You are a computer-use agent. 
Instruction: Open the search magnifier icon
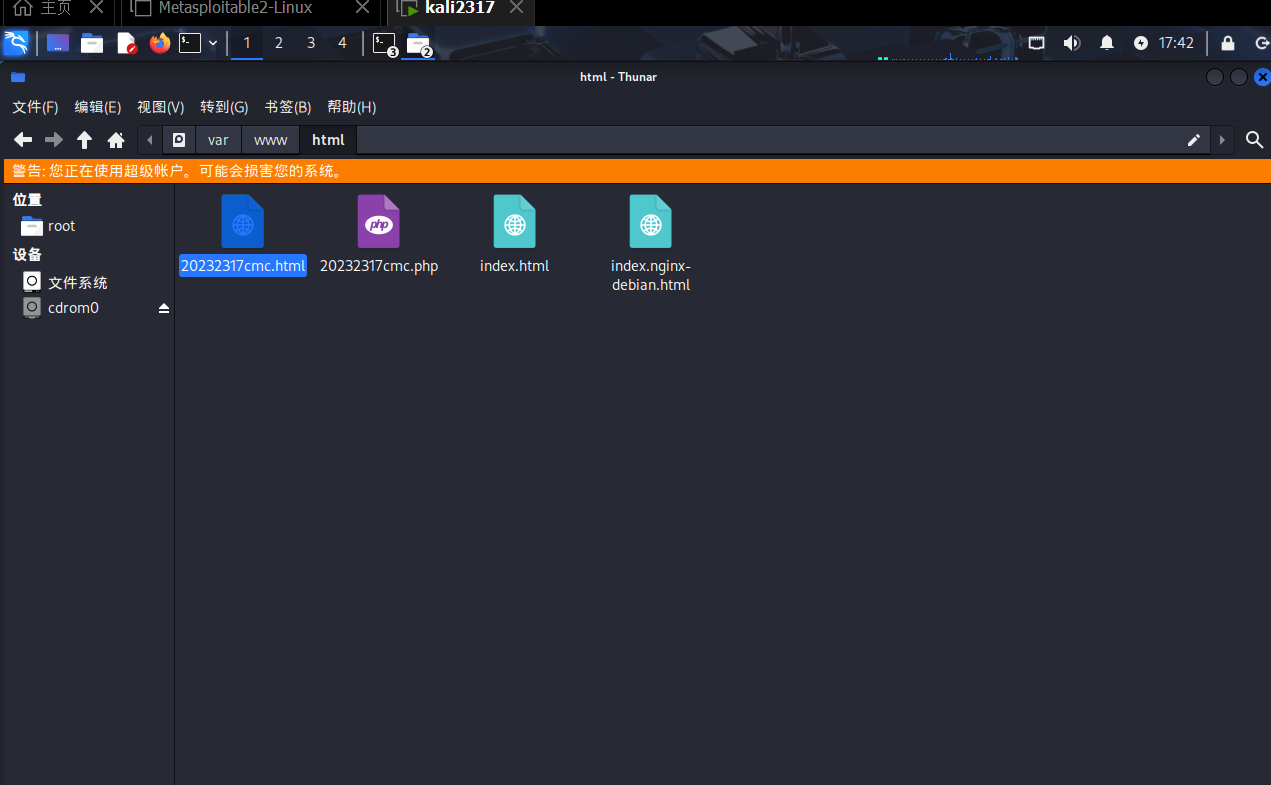[1254, 140]
